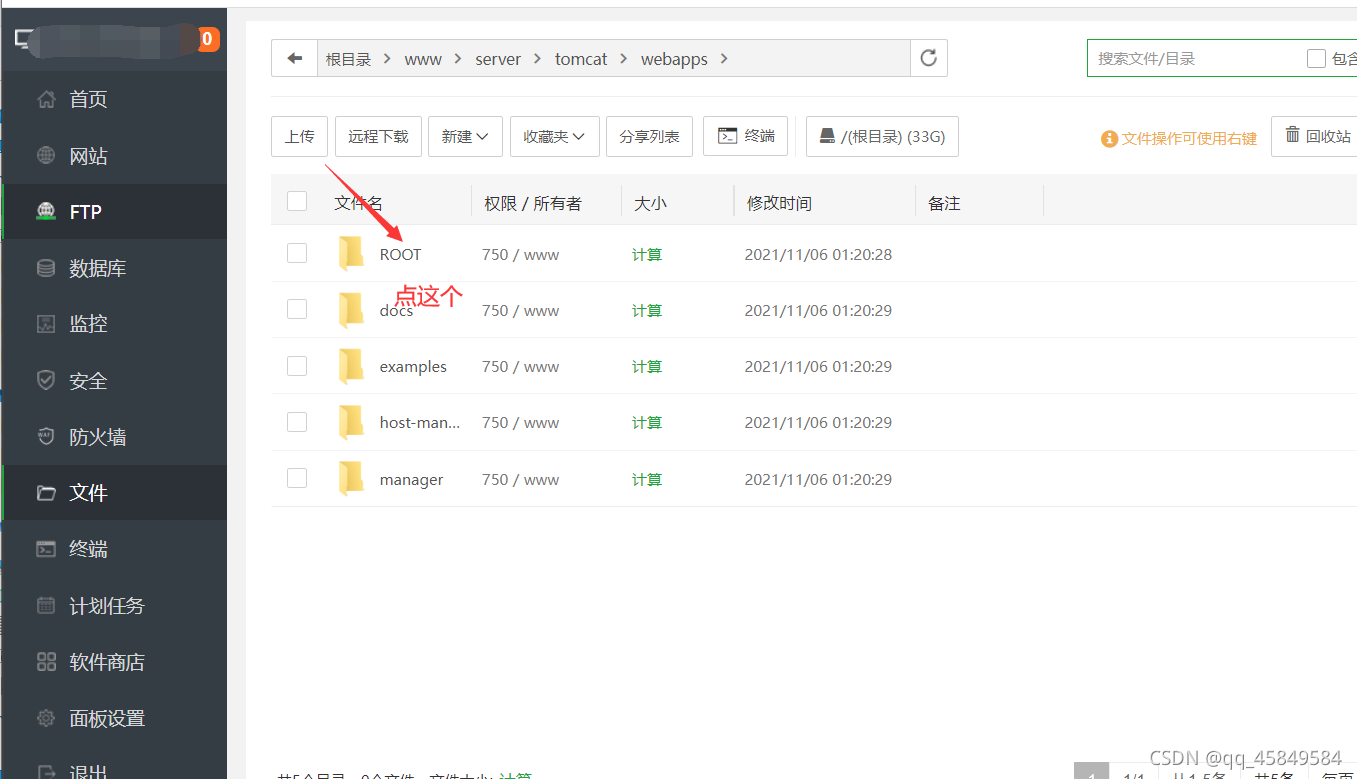Click the gear icon beside 面板设置
The image size is (1357, 779).
click(x=46, y=718)
